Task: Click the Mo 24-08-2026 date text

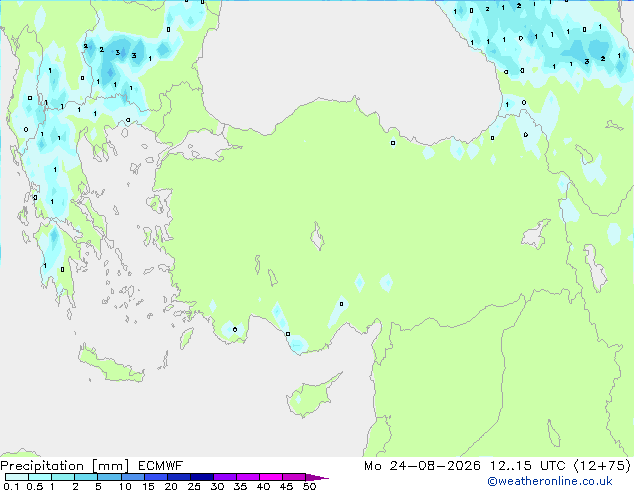Action: point(422,466)
